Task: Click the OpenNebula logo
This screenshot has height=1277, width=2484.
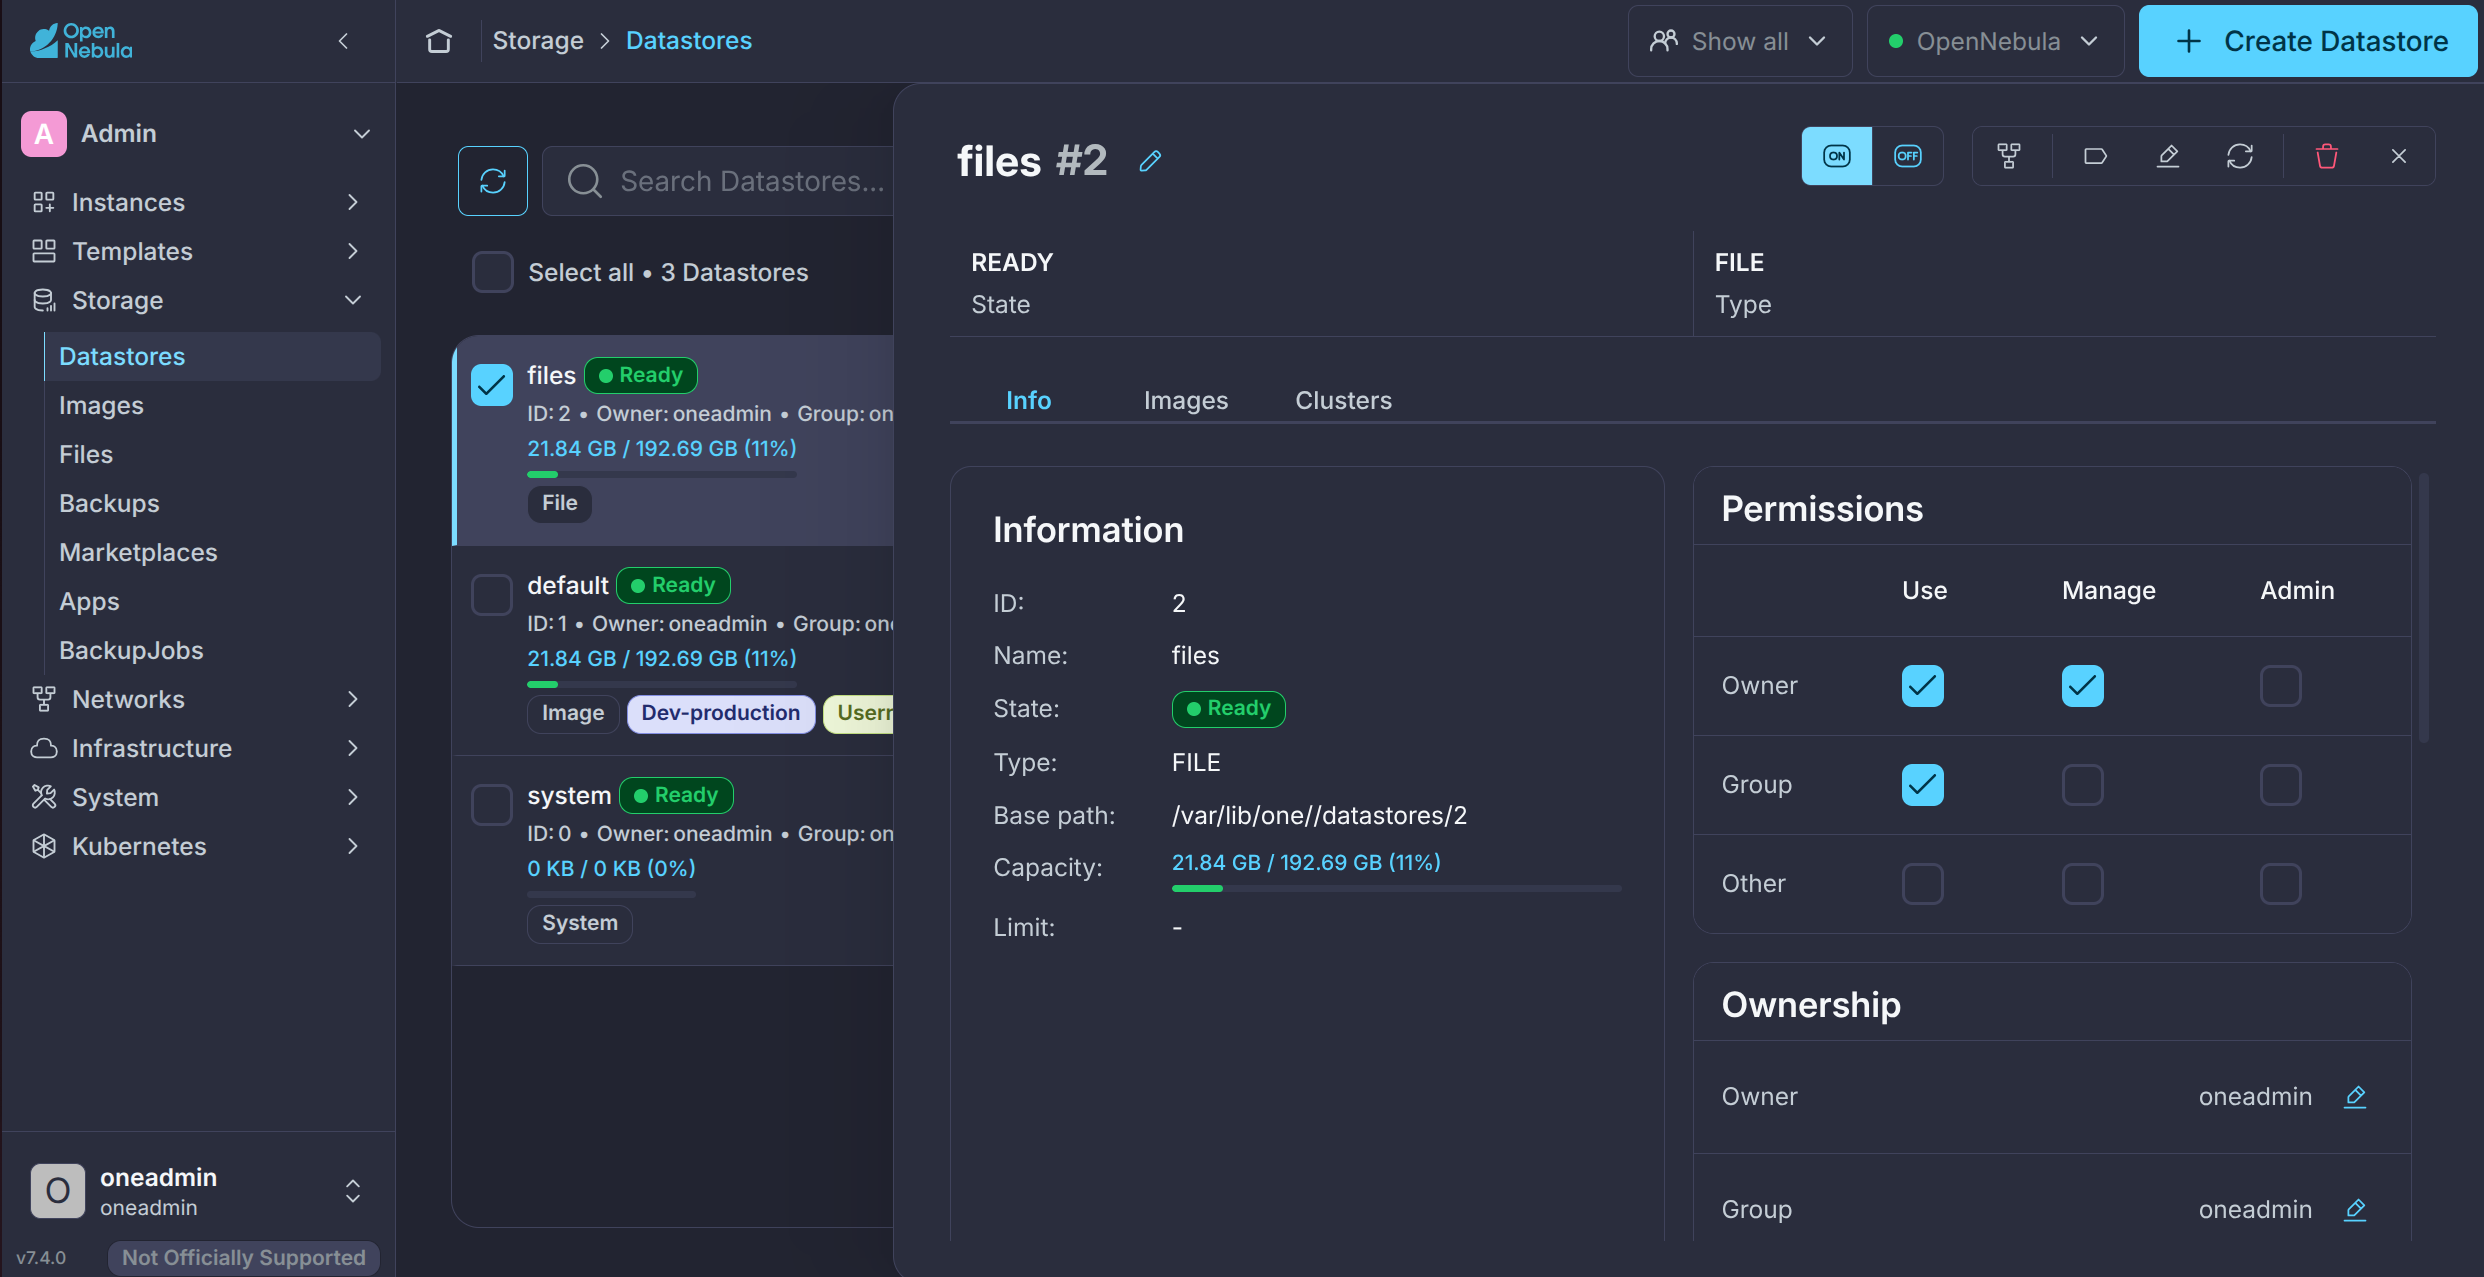Action: pyautogui.click(x=81, y=41)
